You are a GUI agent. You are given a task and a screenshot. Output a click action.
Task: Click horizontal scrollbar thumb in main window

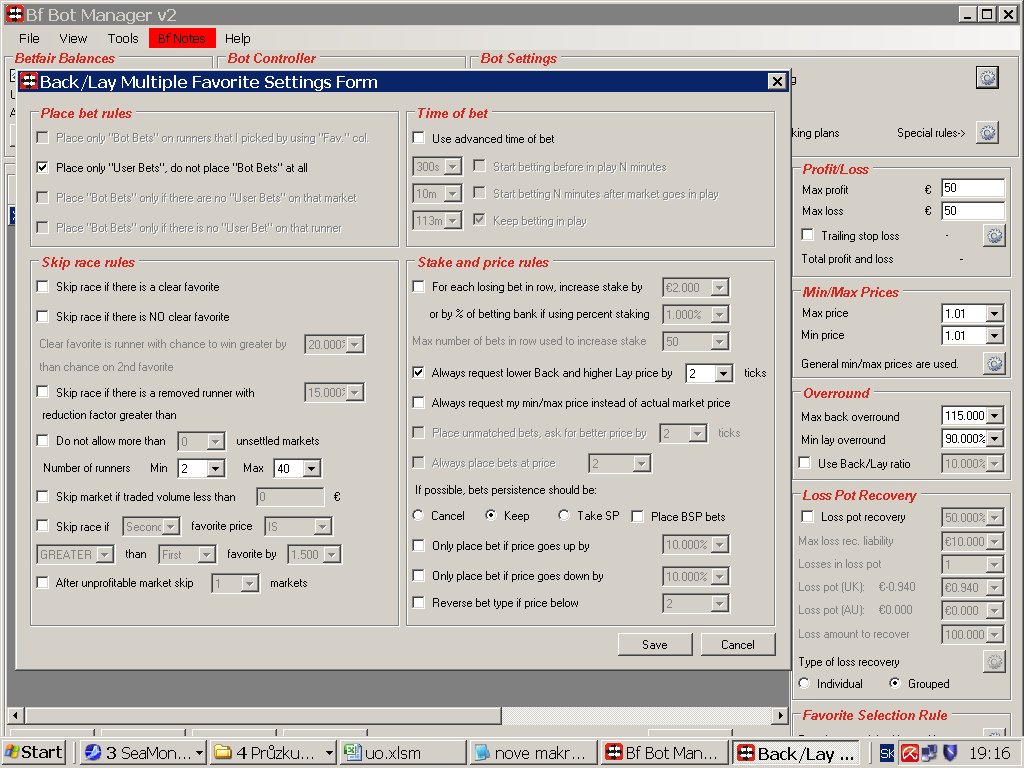(x=263, y=715)
